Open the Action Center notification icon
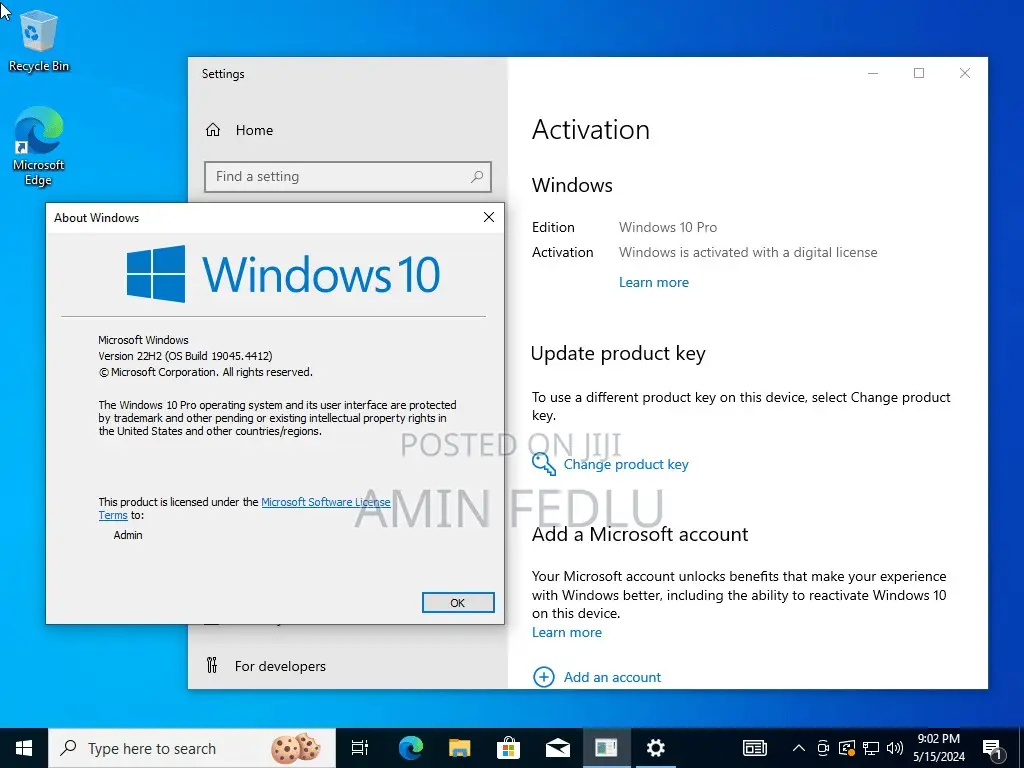Screen dimensions: 1024x768 click(x=991, y=748)
